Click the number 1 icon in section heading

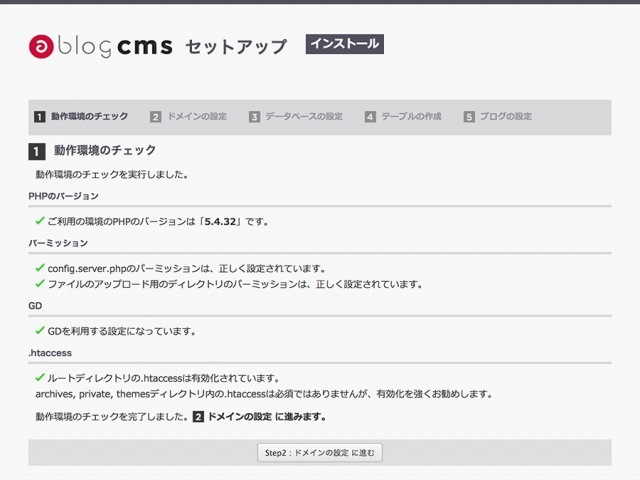37,151
